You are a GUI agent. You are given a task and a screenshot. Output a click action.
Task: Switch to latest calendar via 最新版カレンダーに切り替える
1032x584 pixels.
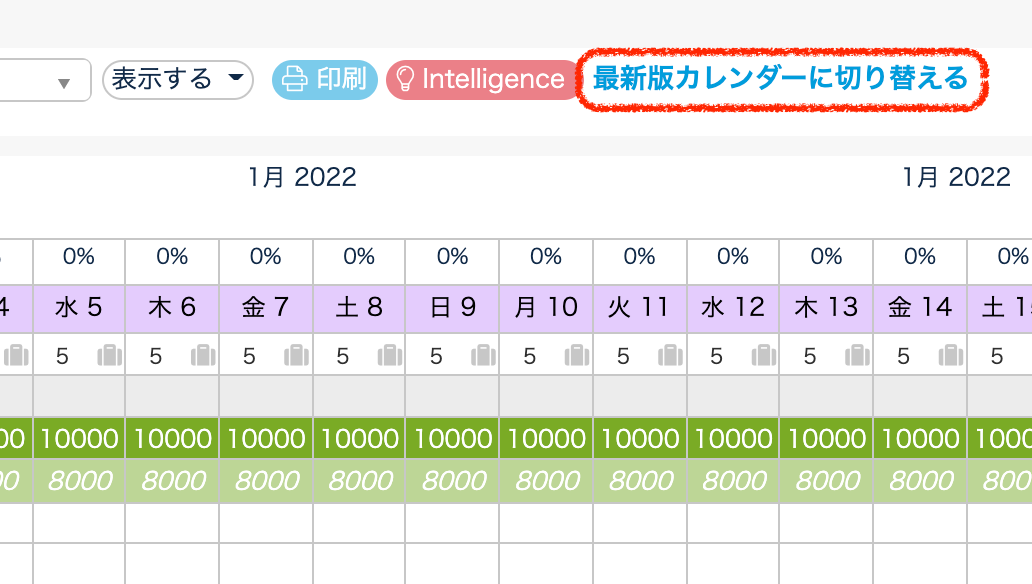pos(781,78)
